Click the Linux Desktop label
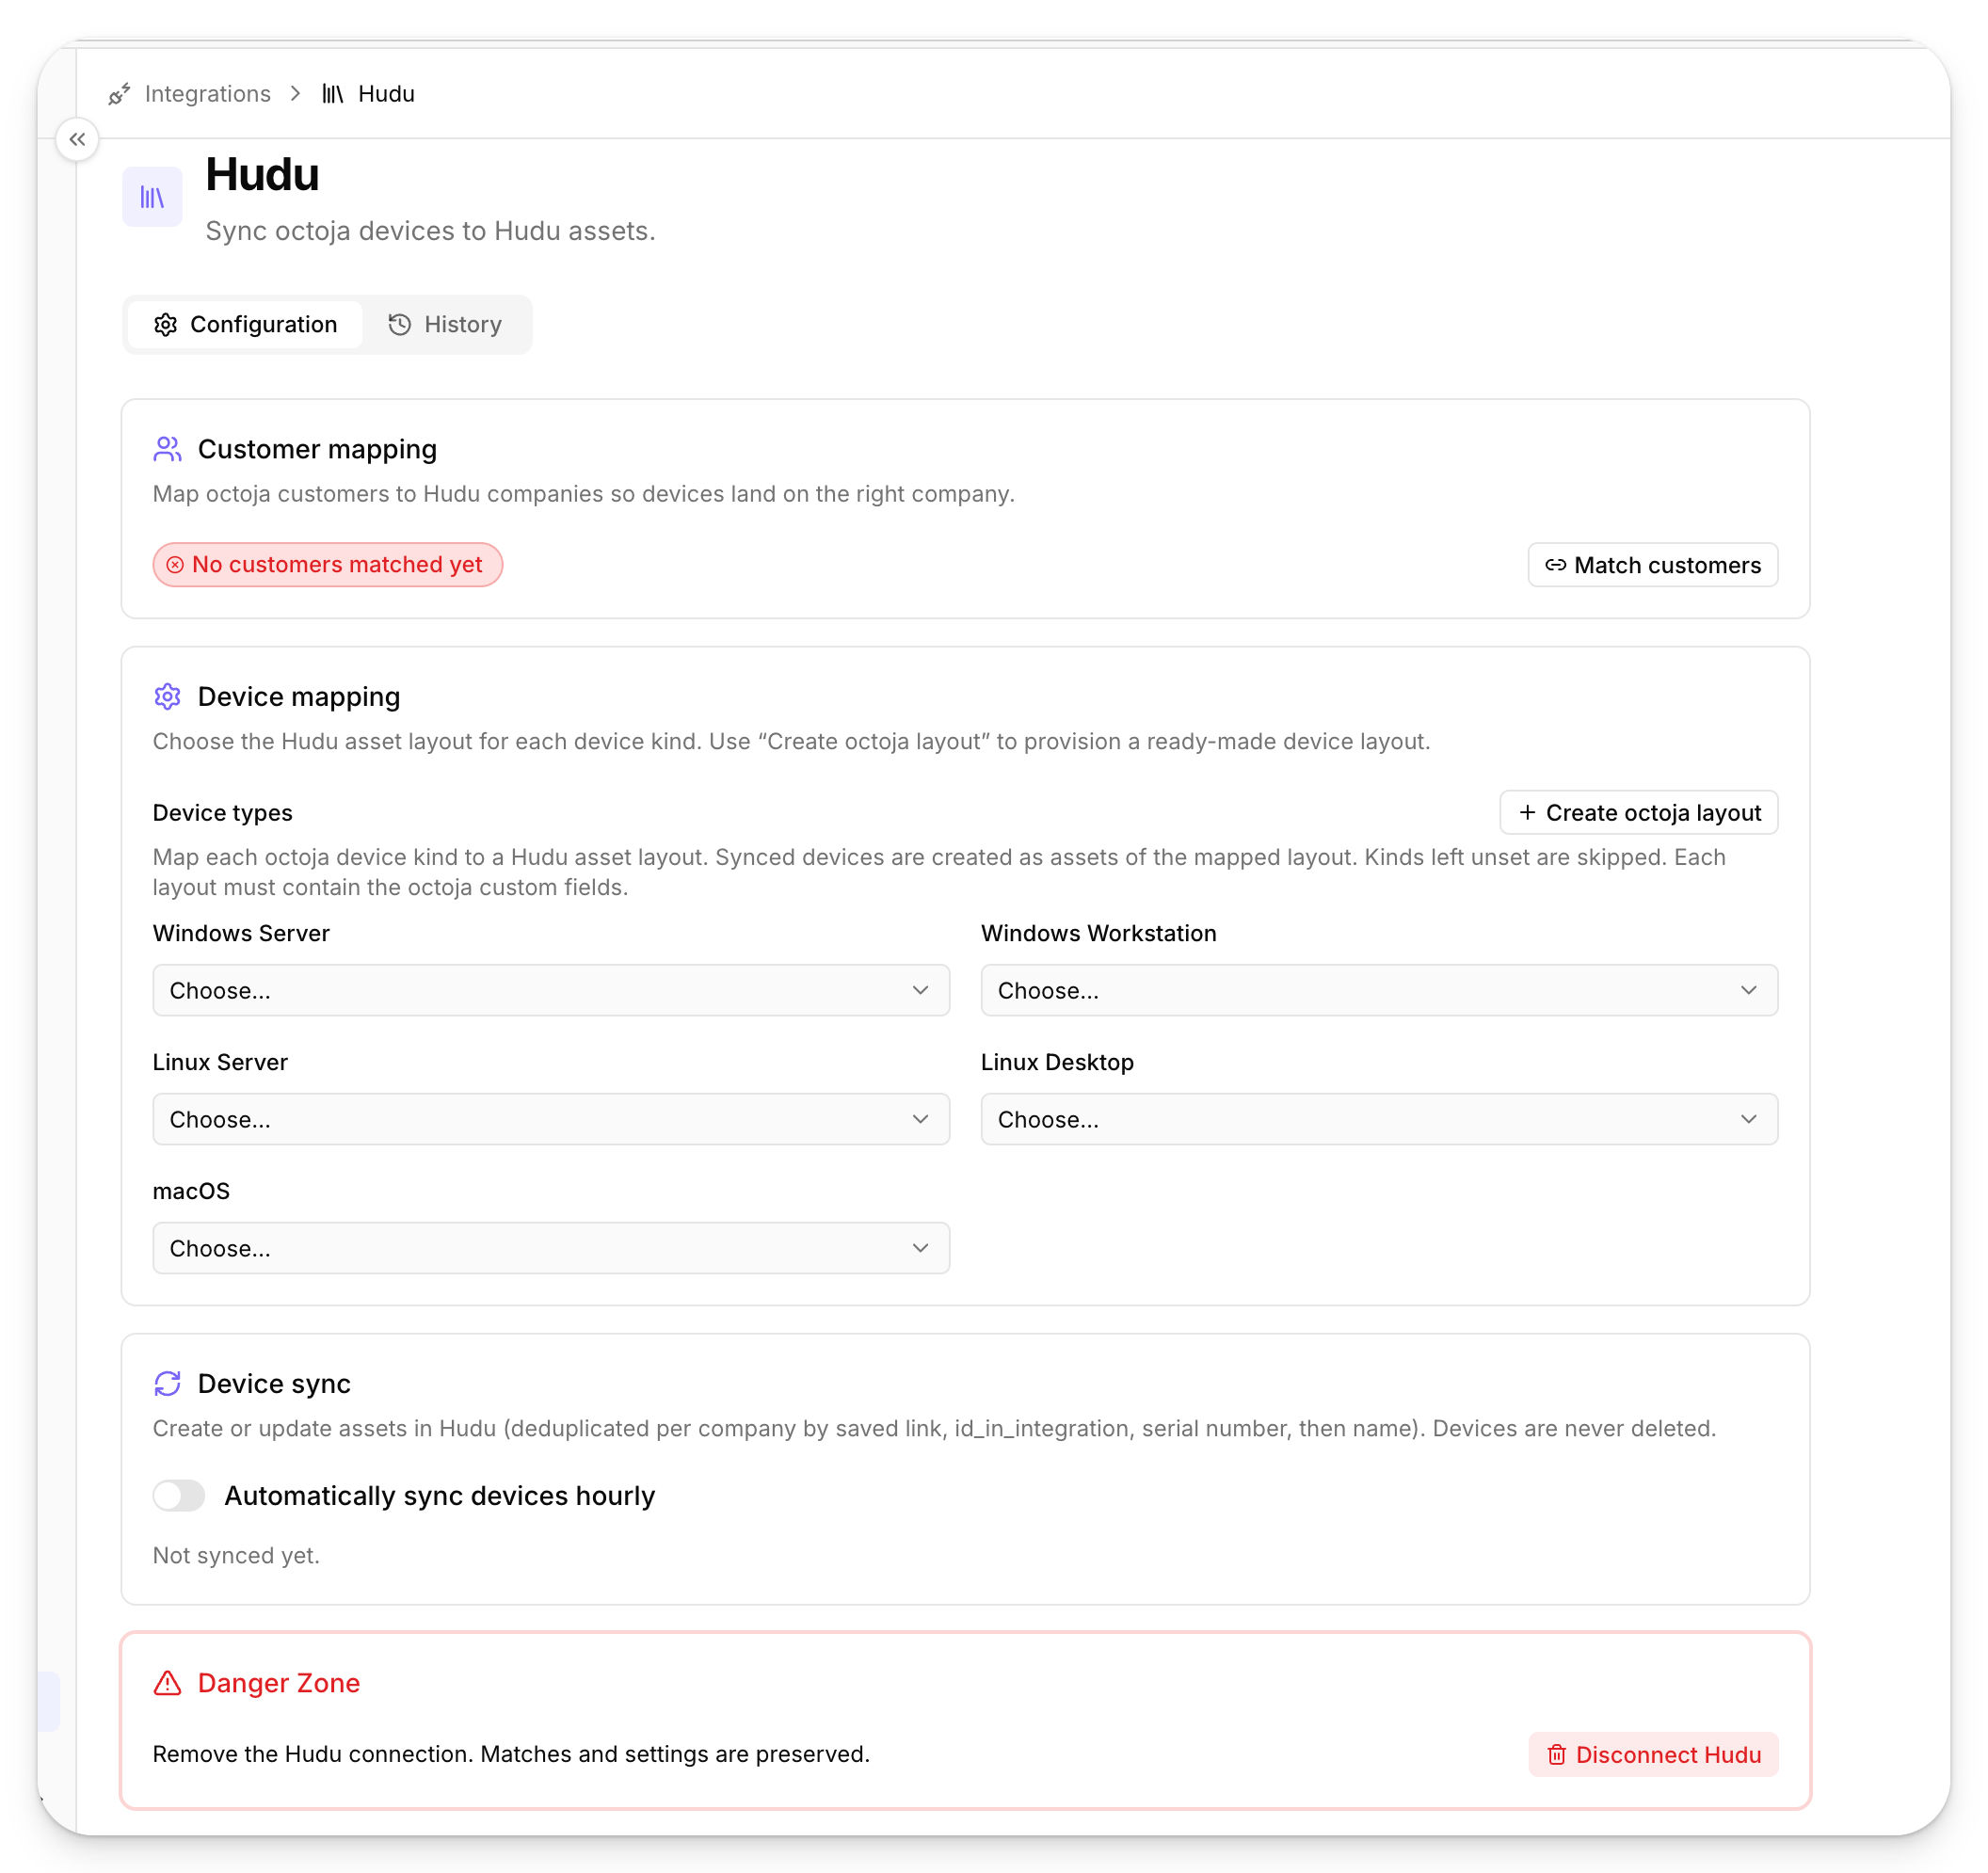The width and height of the screenshot is (1988, 1873). [1057, 1062]
